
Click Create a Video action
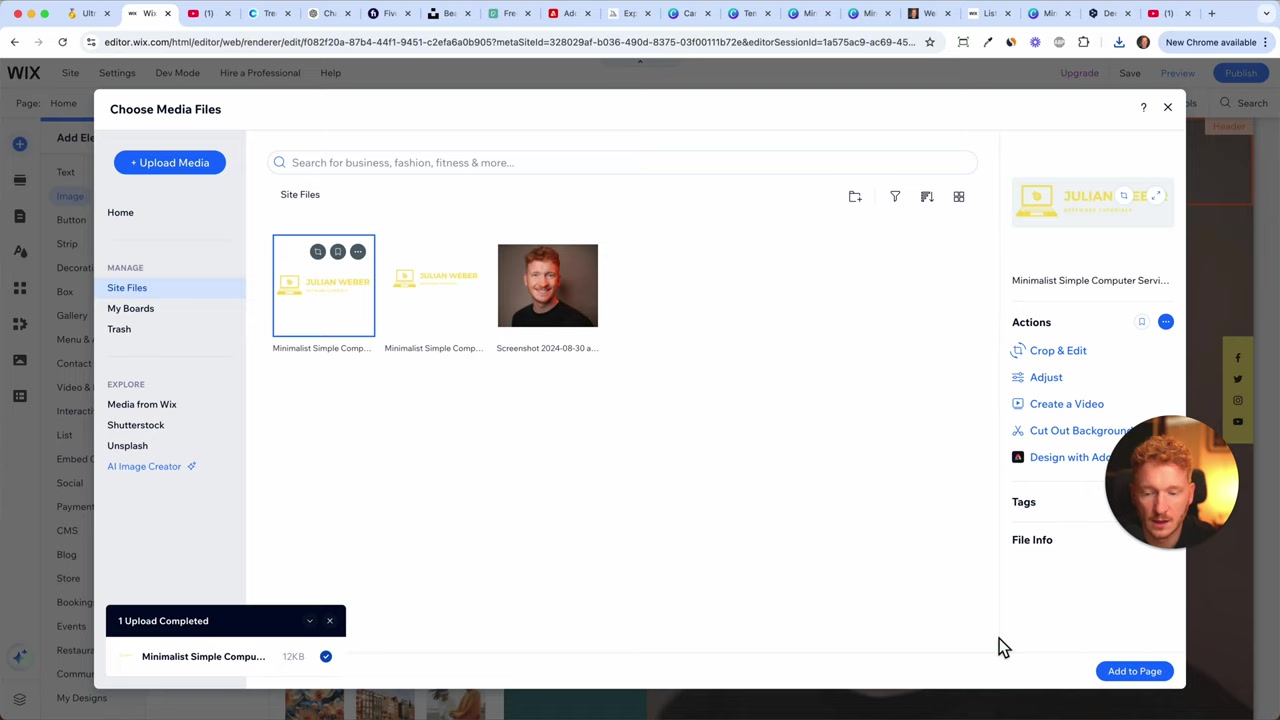(x=1058, y=404)
